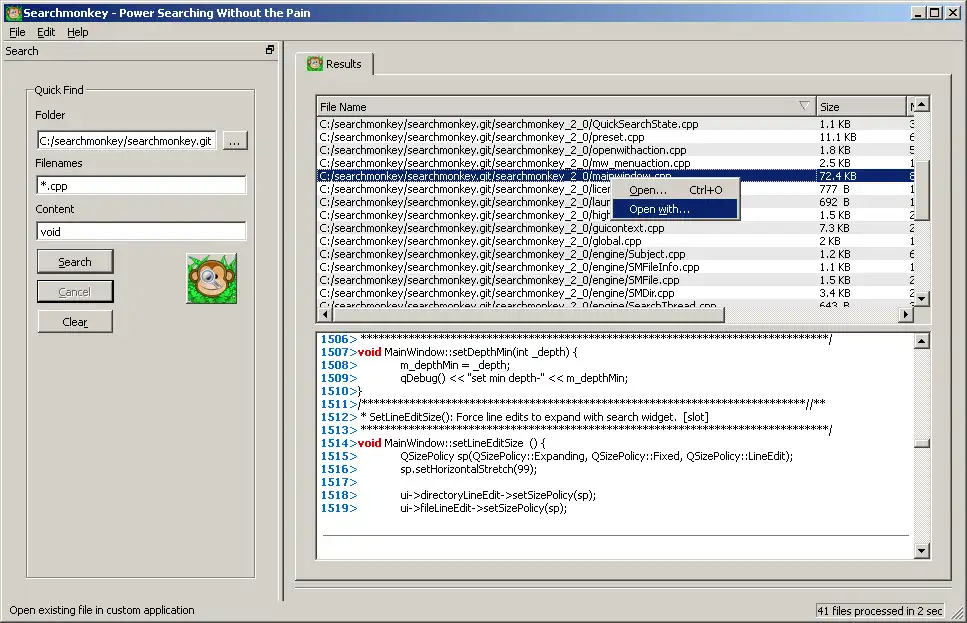Click the results vertical scrollbar thumb
967x623 pixels.
(x=921, y=189)
